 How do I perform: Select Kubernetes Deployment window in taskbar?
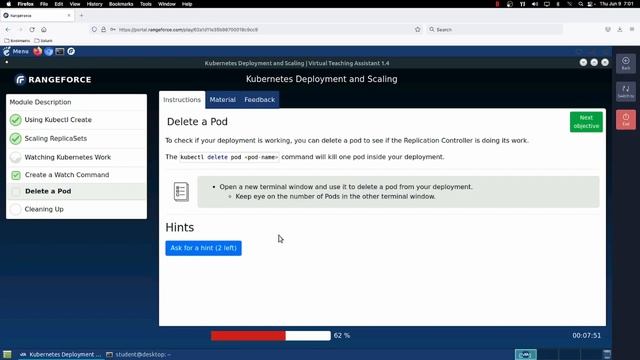pyautogui.click(x=60, y=354)
